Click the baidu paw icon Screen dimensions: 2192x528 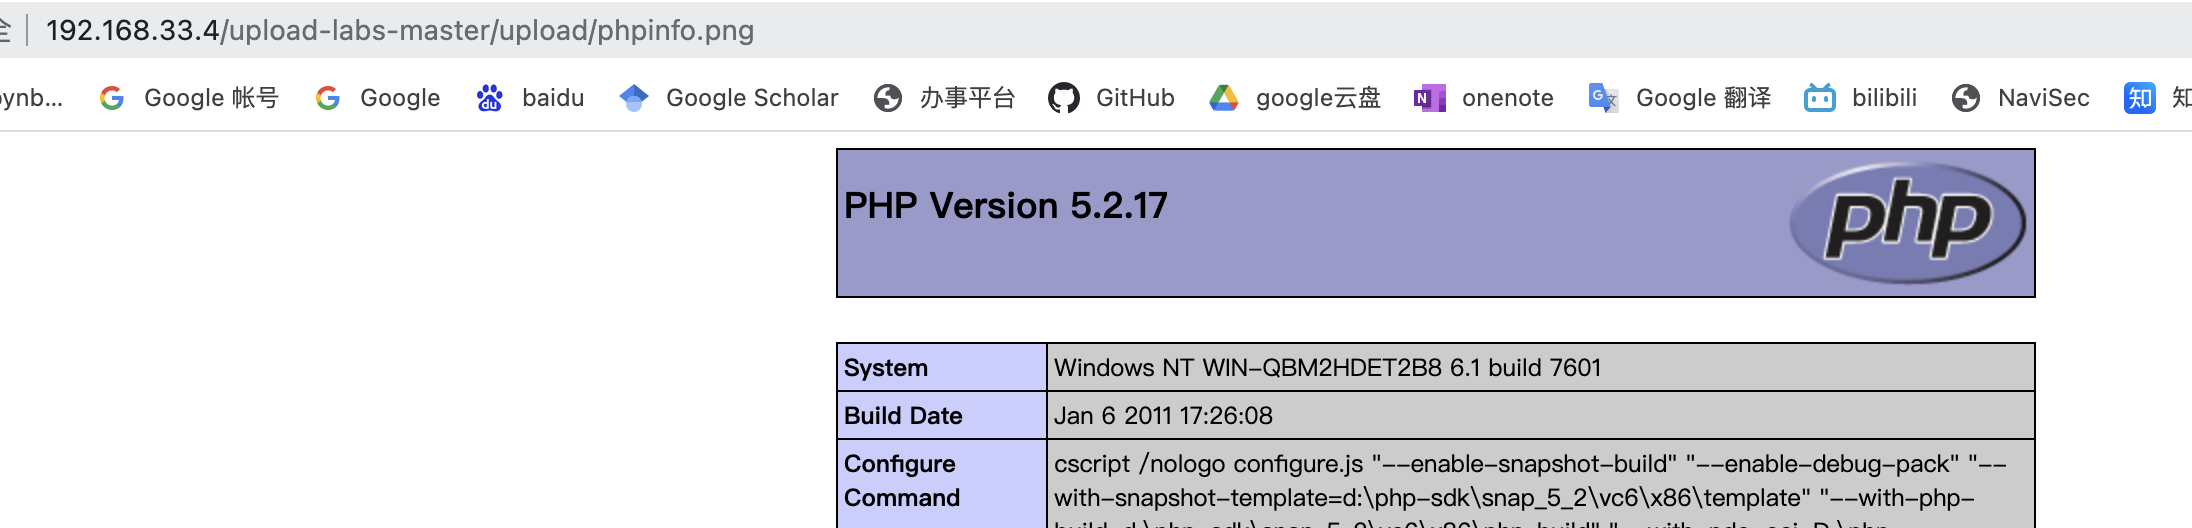(x=489, y=98)
